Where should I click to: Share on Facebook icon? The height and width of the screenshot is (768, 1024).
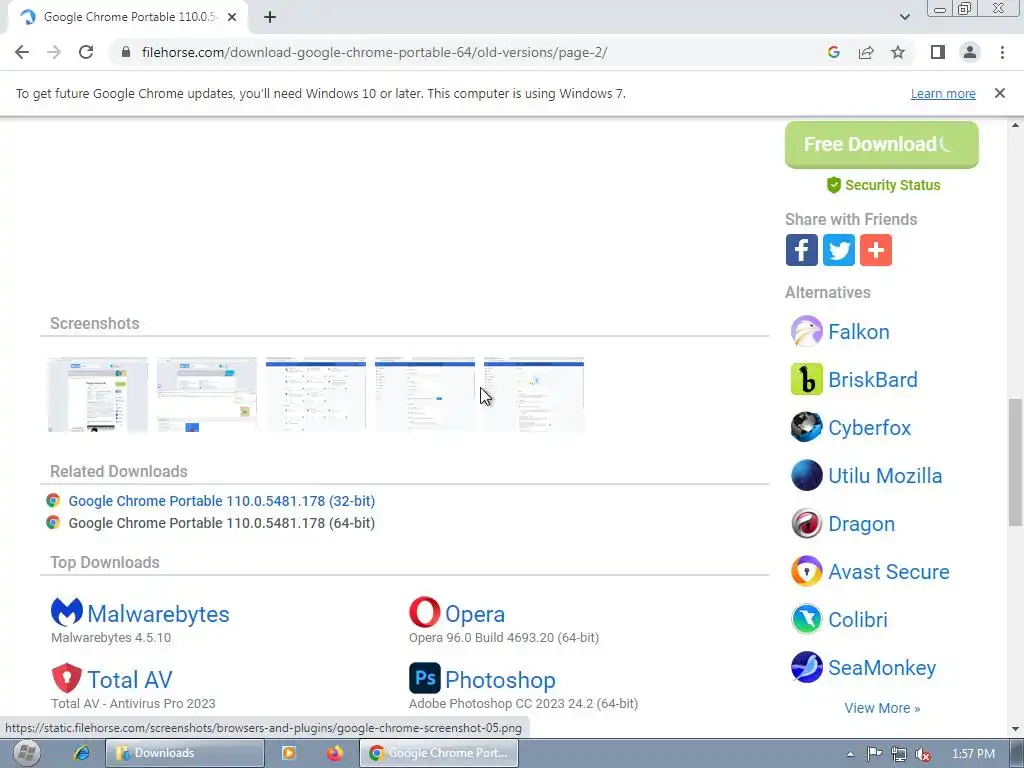click(x=801, y=250)
